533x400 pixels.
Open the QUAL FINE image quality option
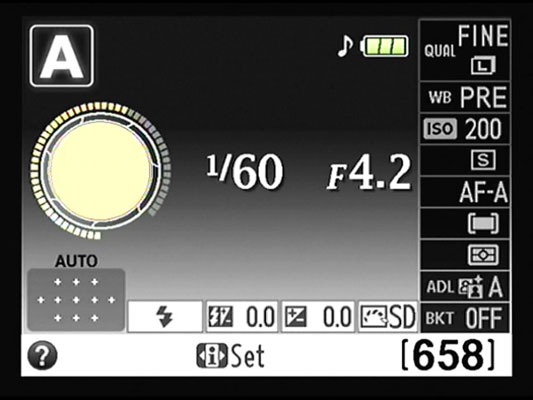pyautogui.click(x=465, y=50)
